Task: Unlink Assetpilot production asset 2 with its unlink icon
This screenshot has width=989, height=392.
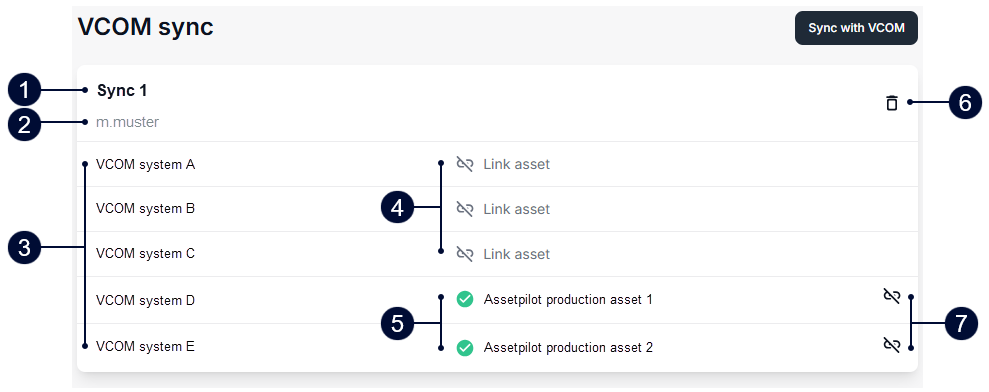Action: click(891, 344)
